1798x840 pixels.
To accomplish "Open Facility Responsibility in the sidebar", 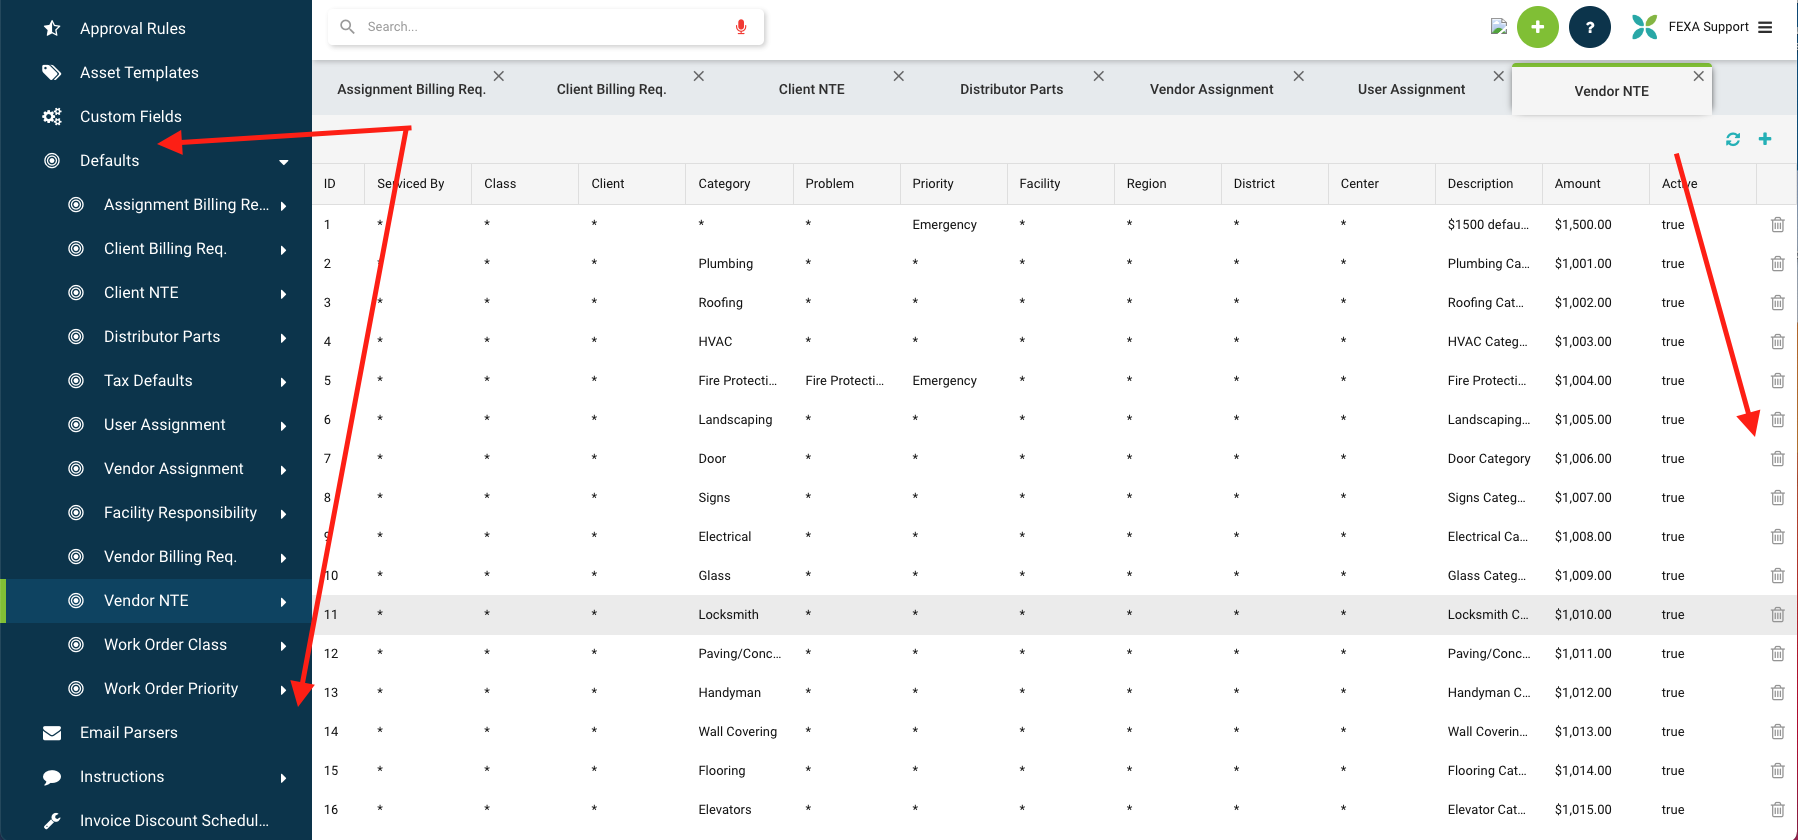I will [180, 513].
